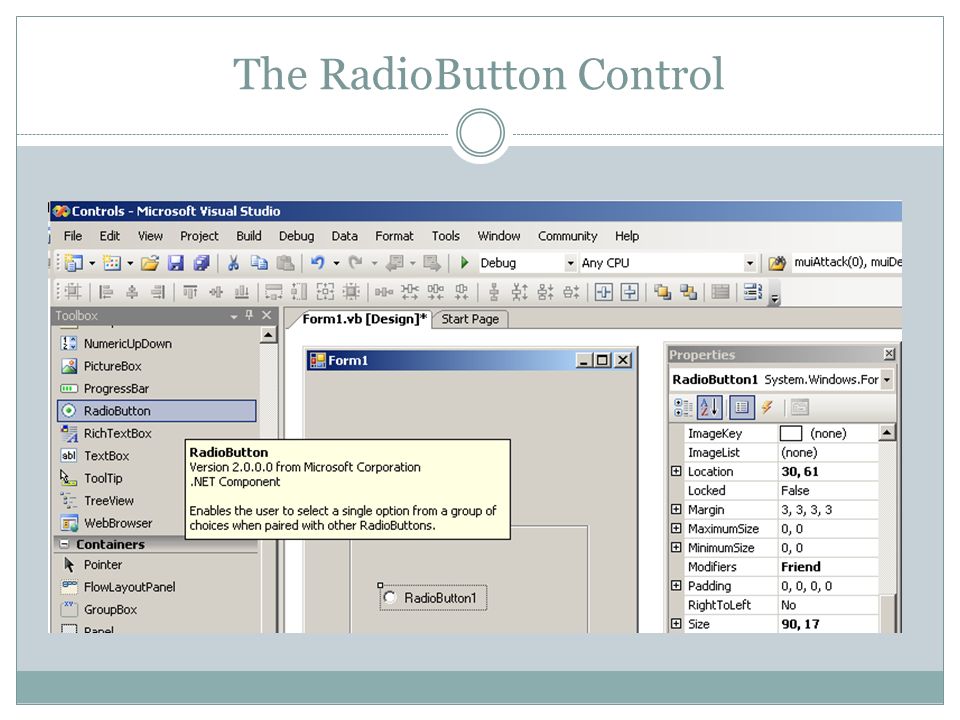This screenshot has height=720, width=960.
Task: Click the Align Lefts layout icon
Action: pyautogui.click(x=106, y=292)
